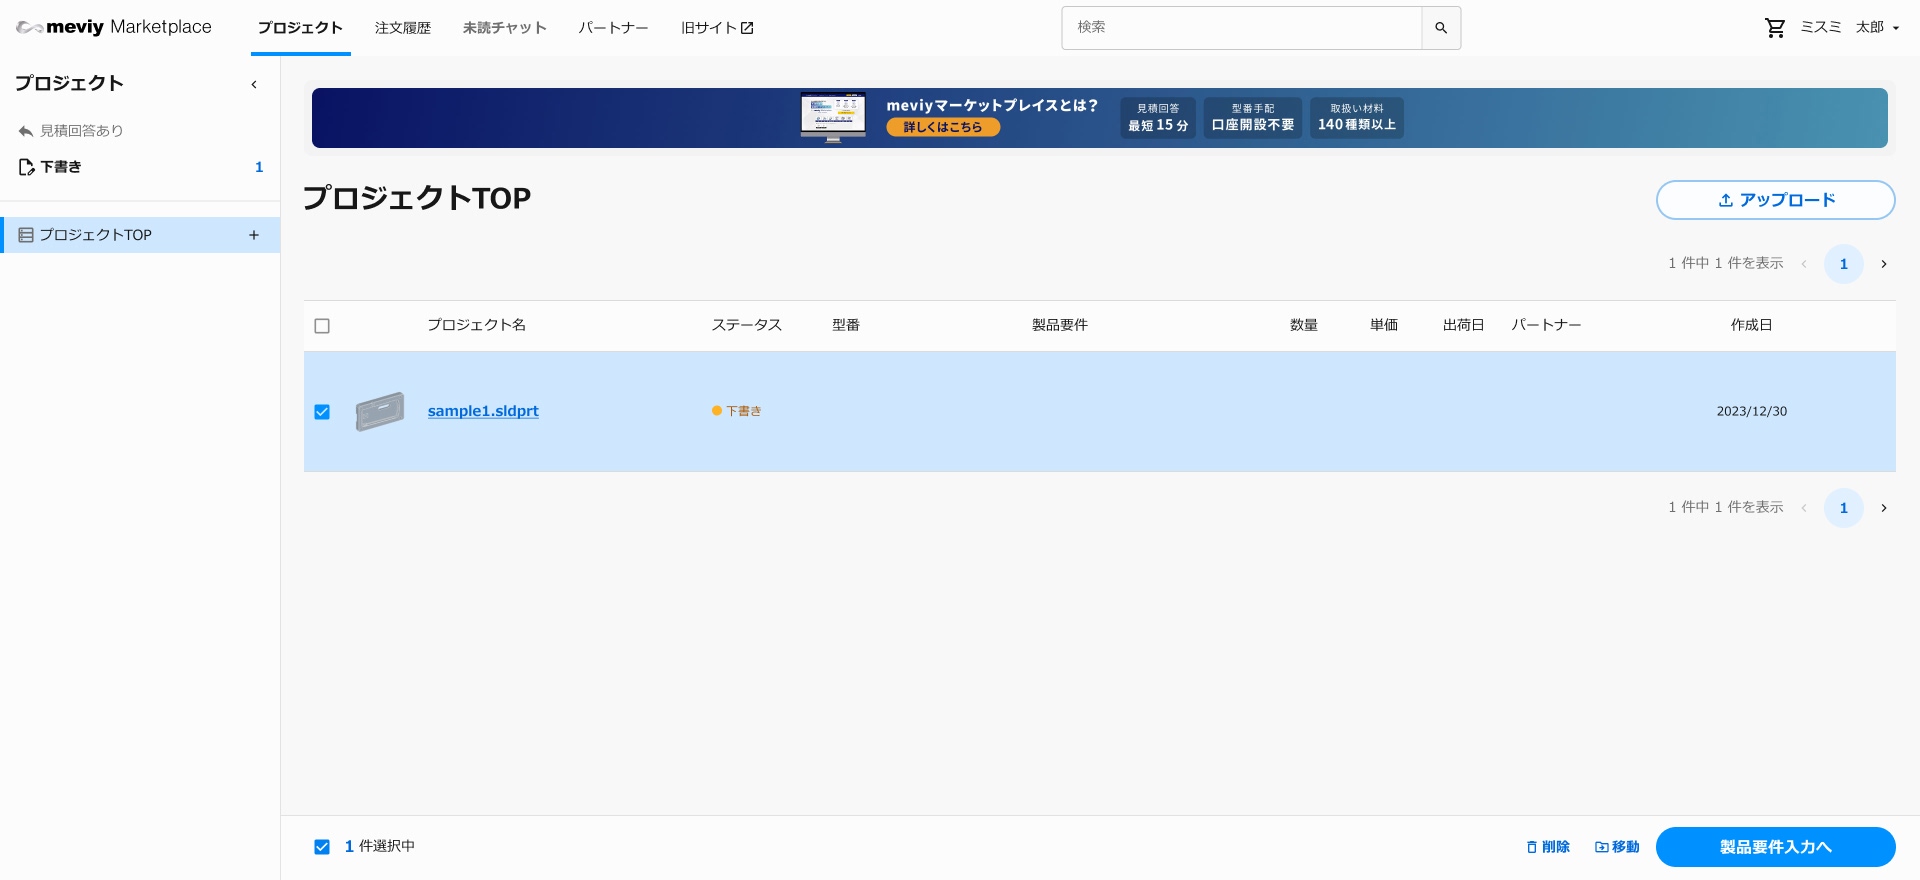Toggle the 1 件選択中 footer checkbox
The image size is (1920, 880).
click(322, 847)
